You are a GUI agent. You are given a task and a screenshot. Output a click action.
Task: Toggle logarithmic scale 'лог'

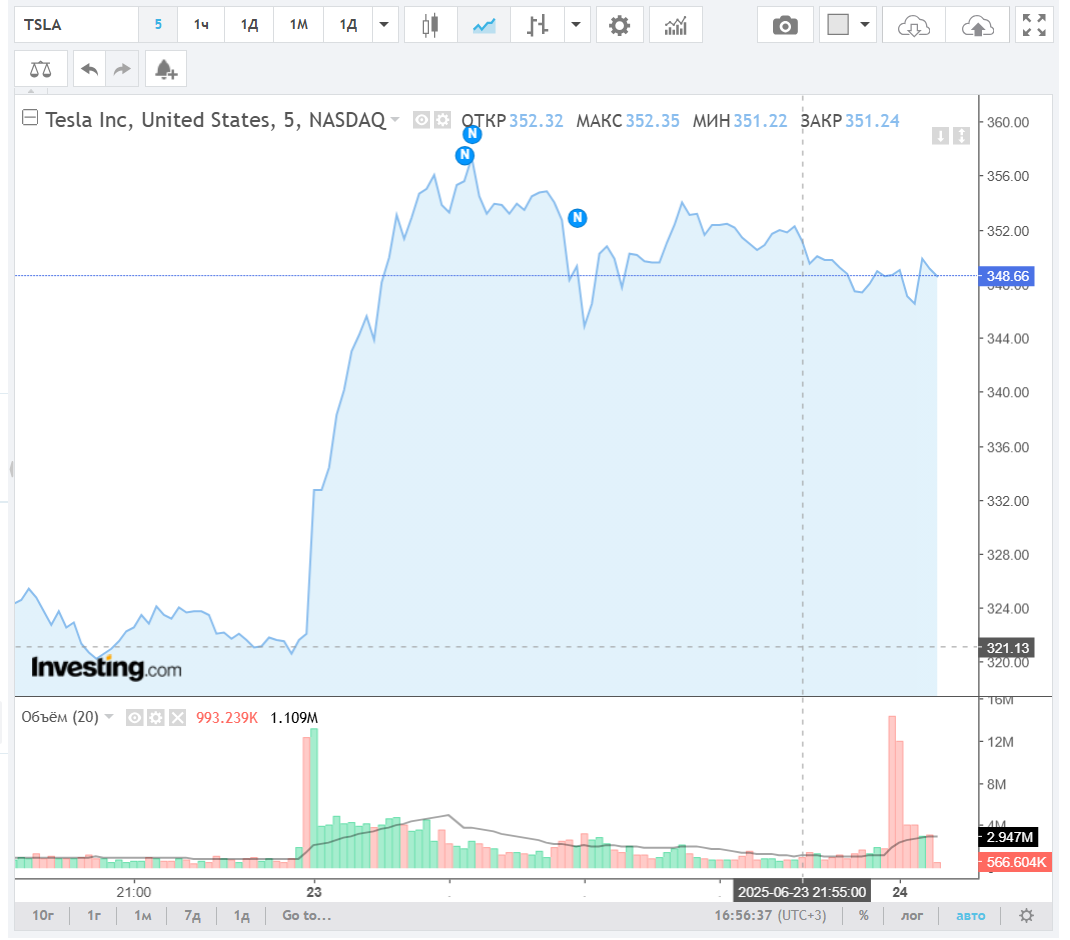coord(912,915)
